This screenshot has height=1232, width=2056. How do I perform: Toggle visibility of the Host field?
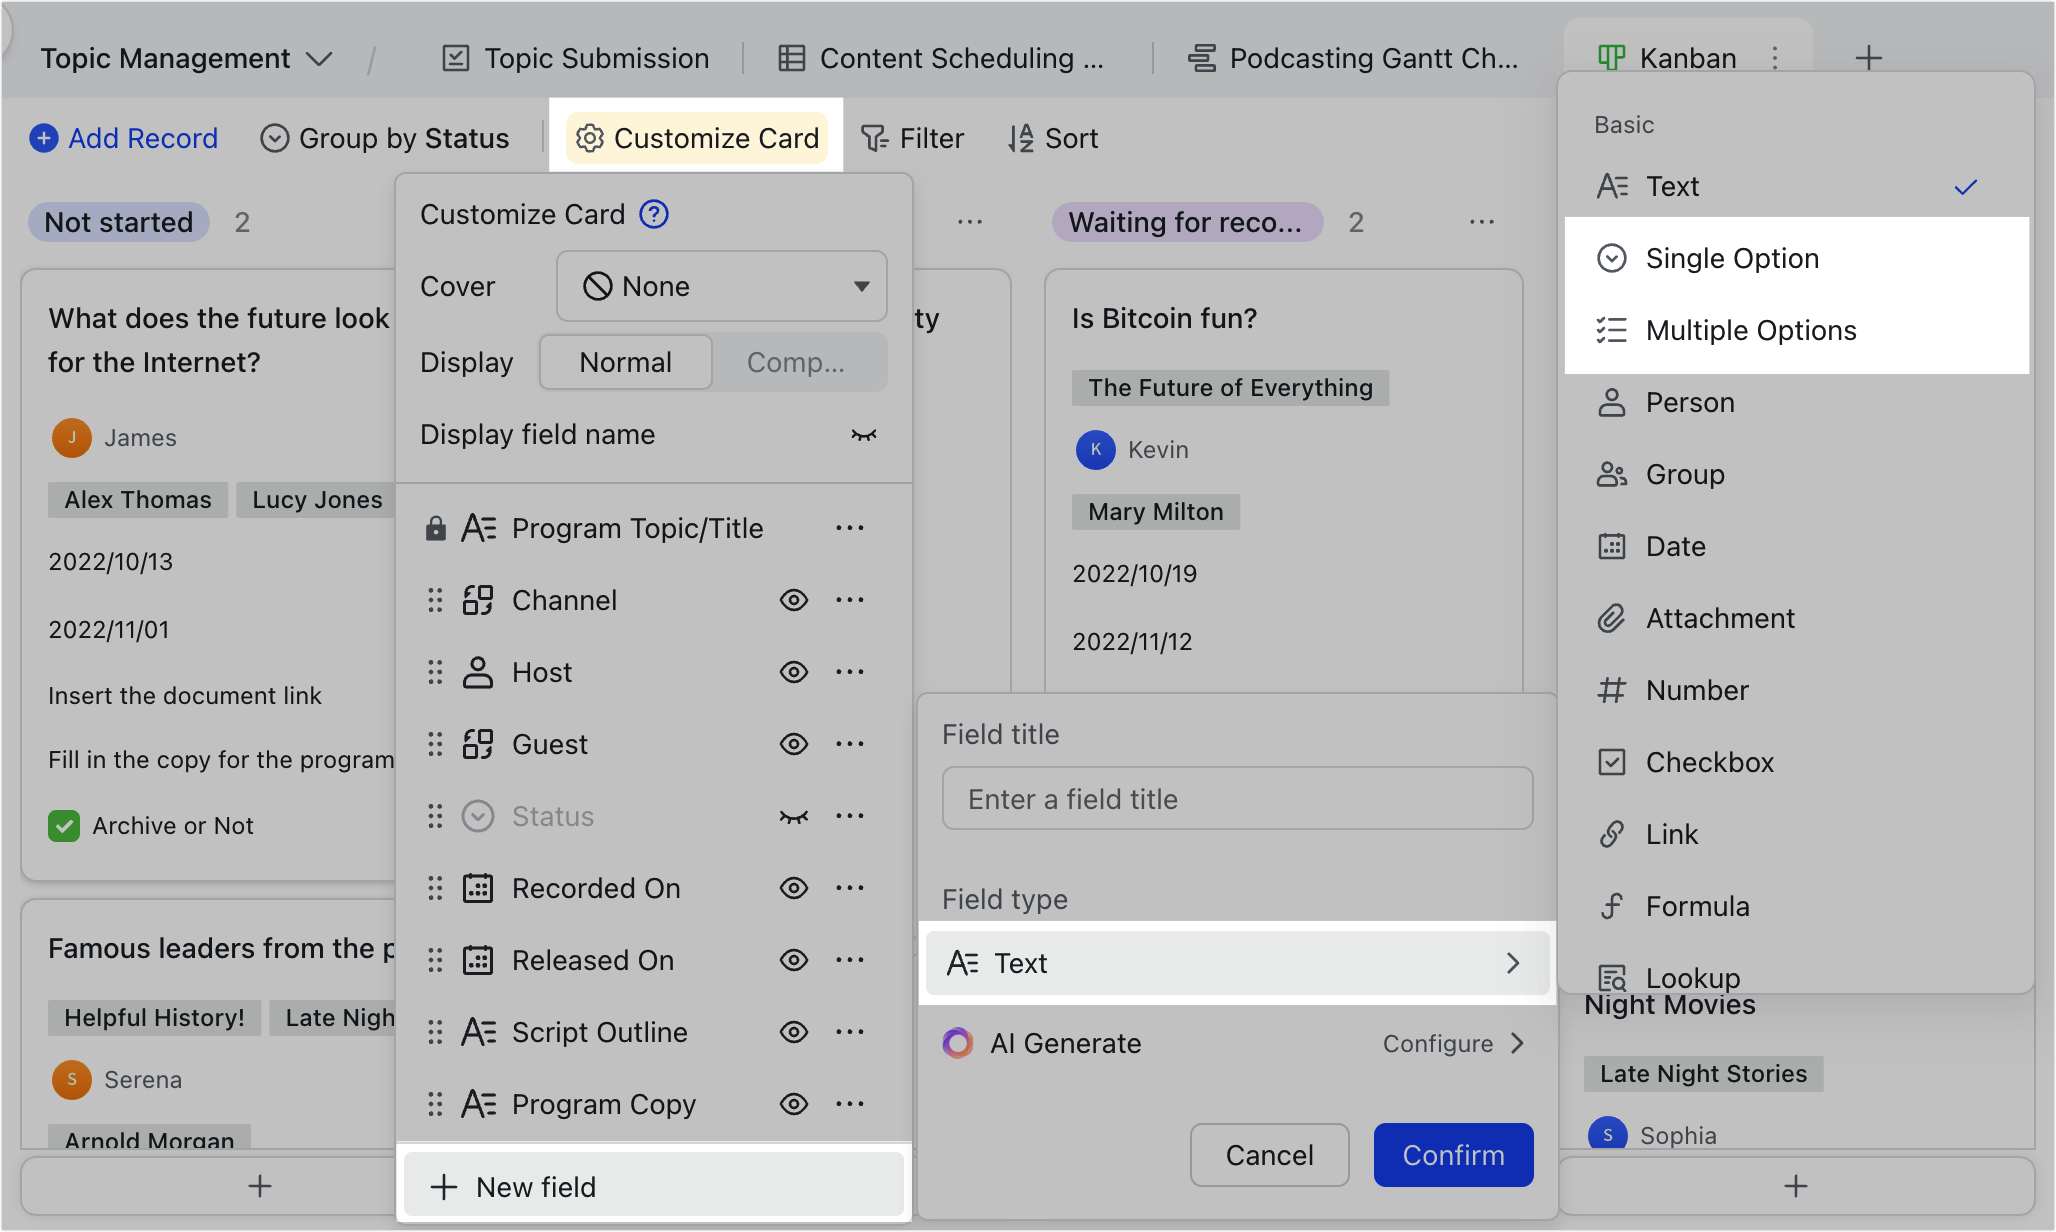793,672
